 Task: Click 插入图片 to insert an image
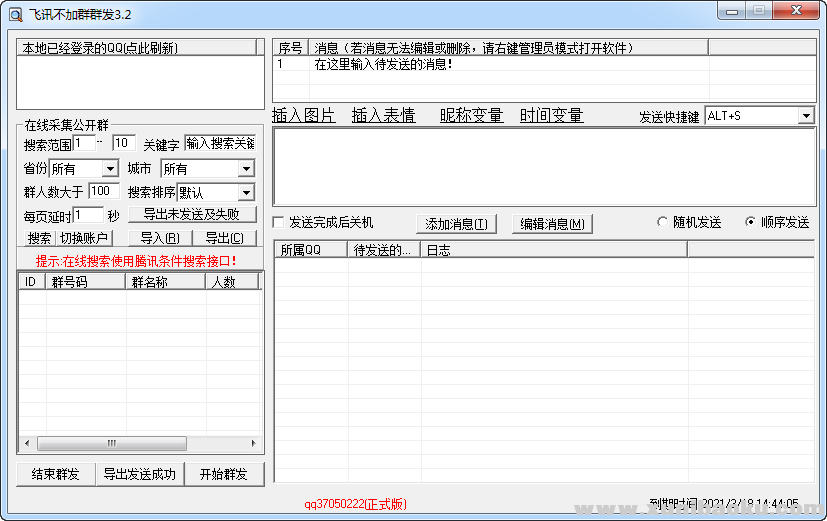tap(303, 115)
